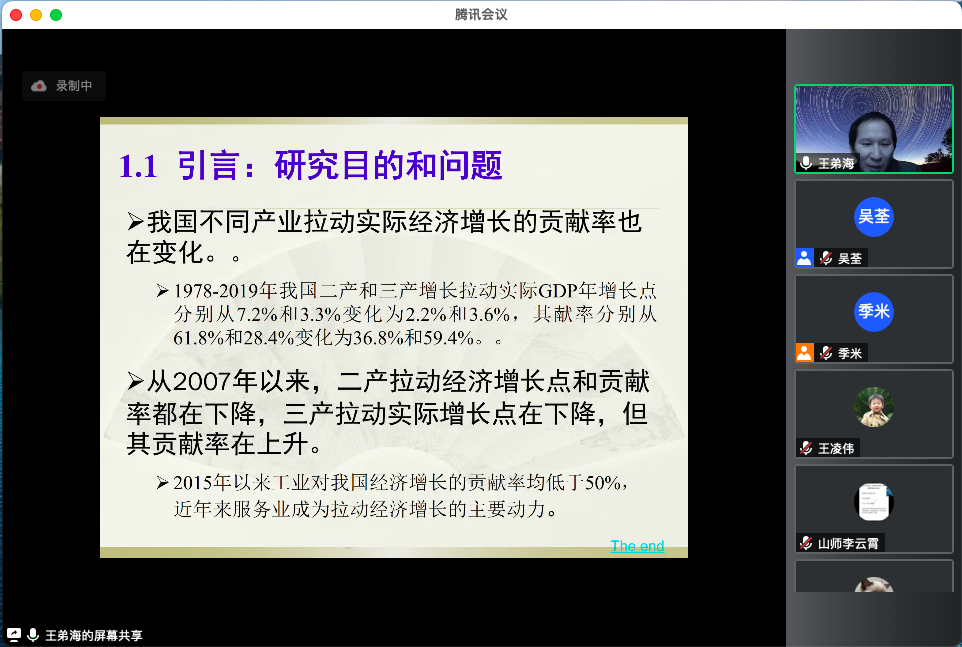
Task: Unmute 吴荃's microphone
Action: click(825, 257)
